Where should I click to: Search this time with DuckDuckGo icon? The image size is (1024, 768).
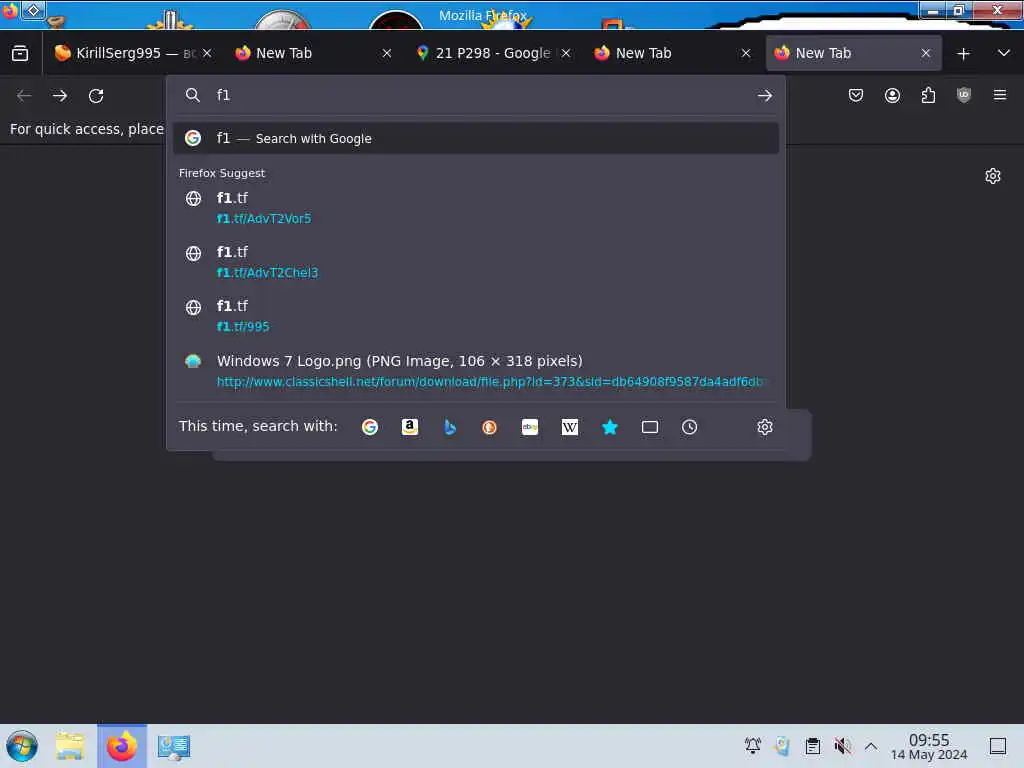click(489, 427)
